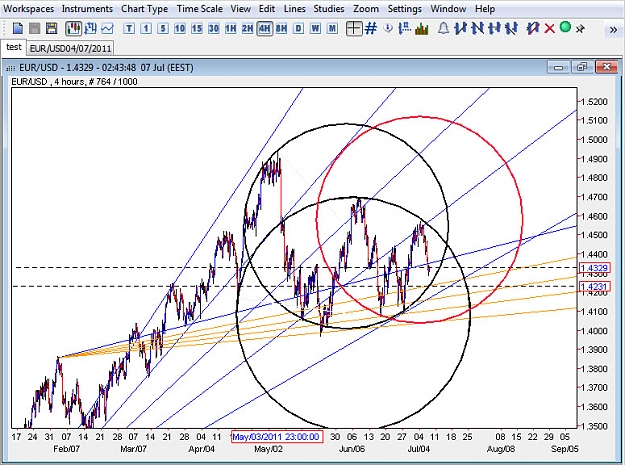Click the pin icon in toolbar

pos(580,29)
